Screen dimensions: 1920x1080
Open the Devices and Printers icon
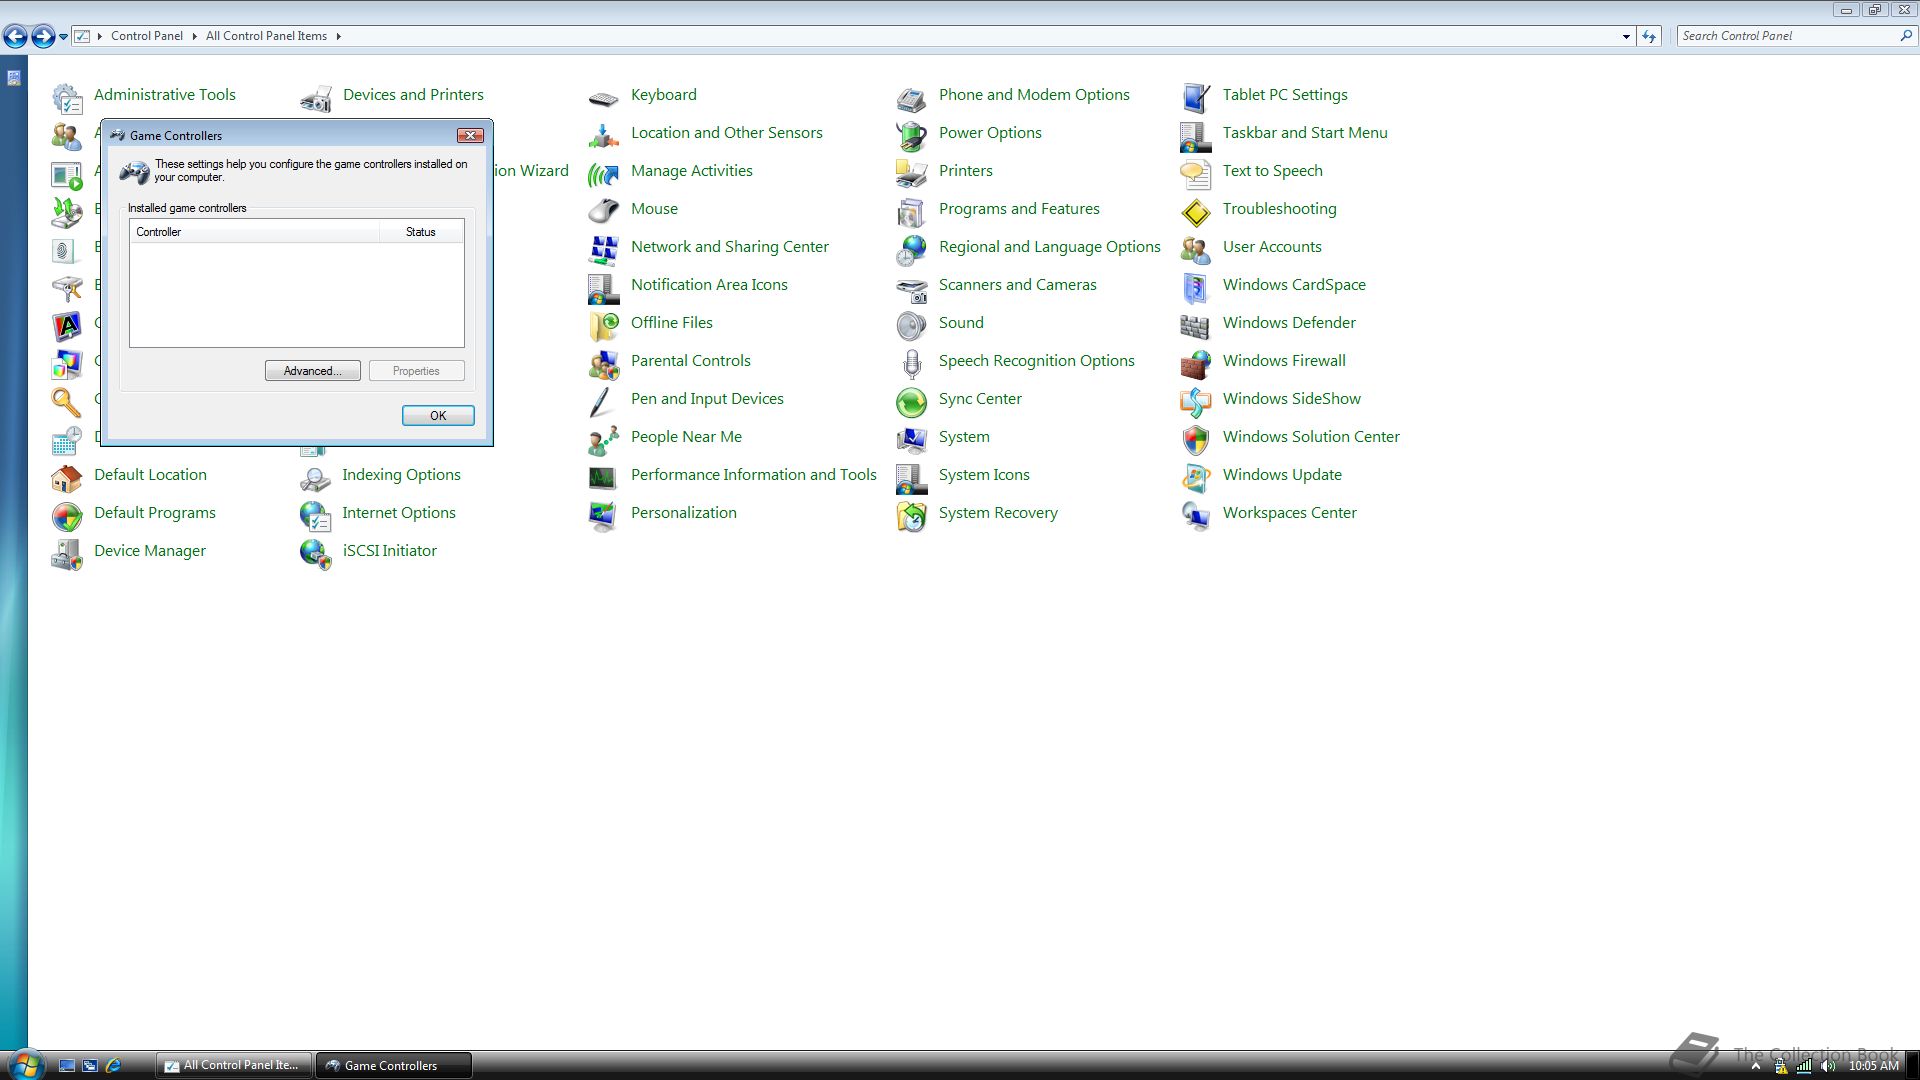click(x=316, y=98)
